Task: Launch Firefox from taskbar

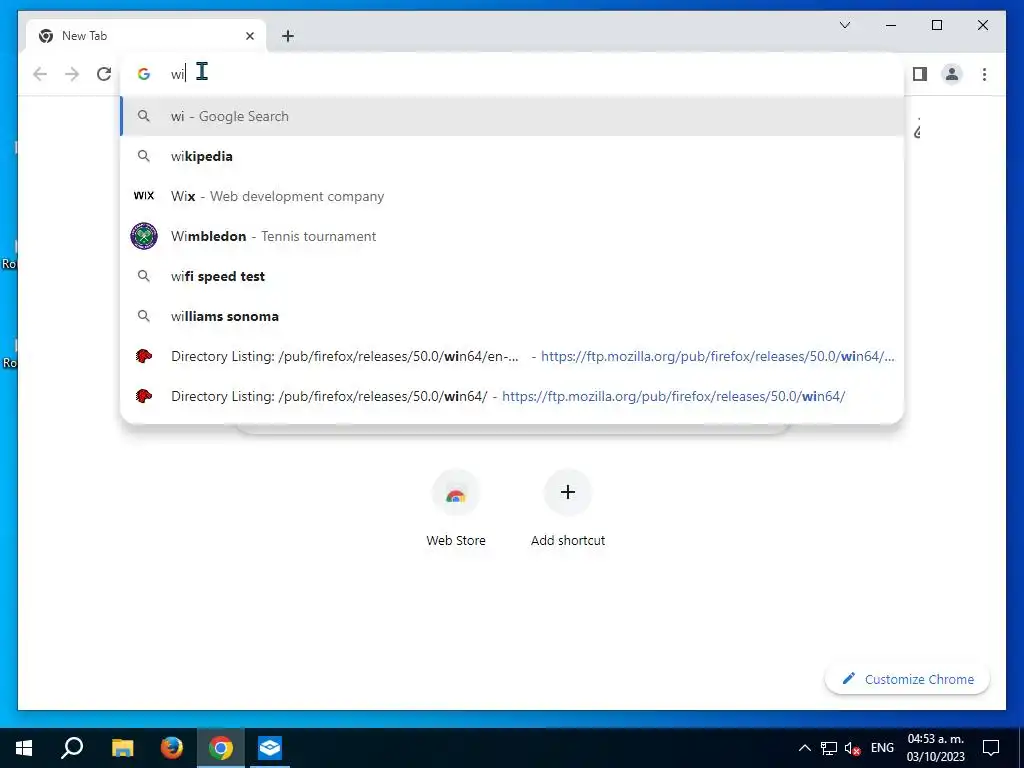Action: pyautogui.click(x=172, y=748)
